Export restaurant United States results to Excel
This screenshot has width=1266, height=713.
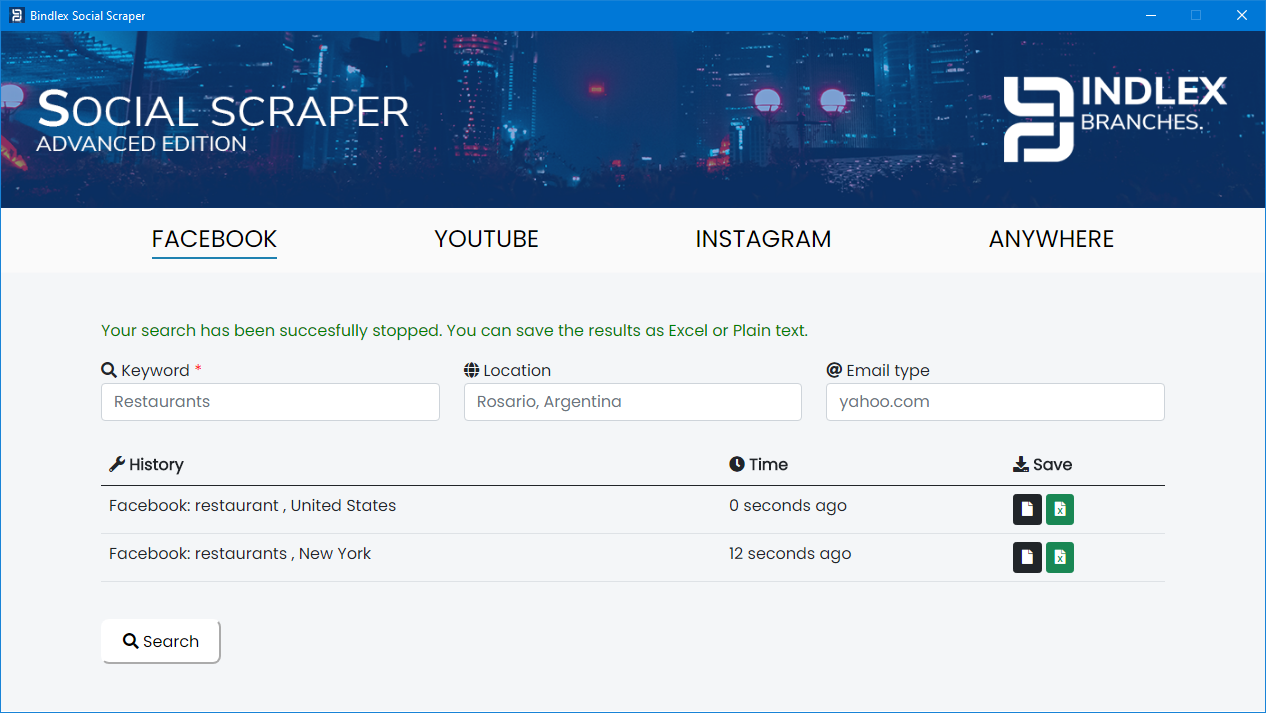coord(1060,509)
